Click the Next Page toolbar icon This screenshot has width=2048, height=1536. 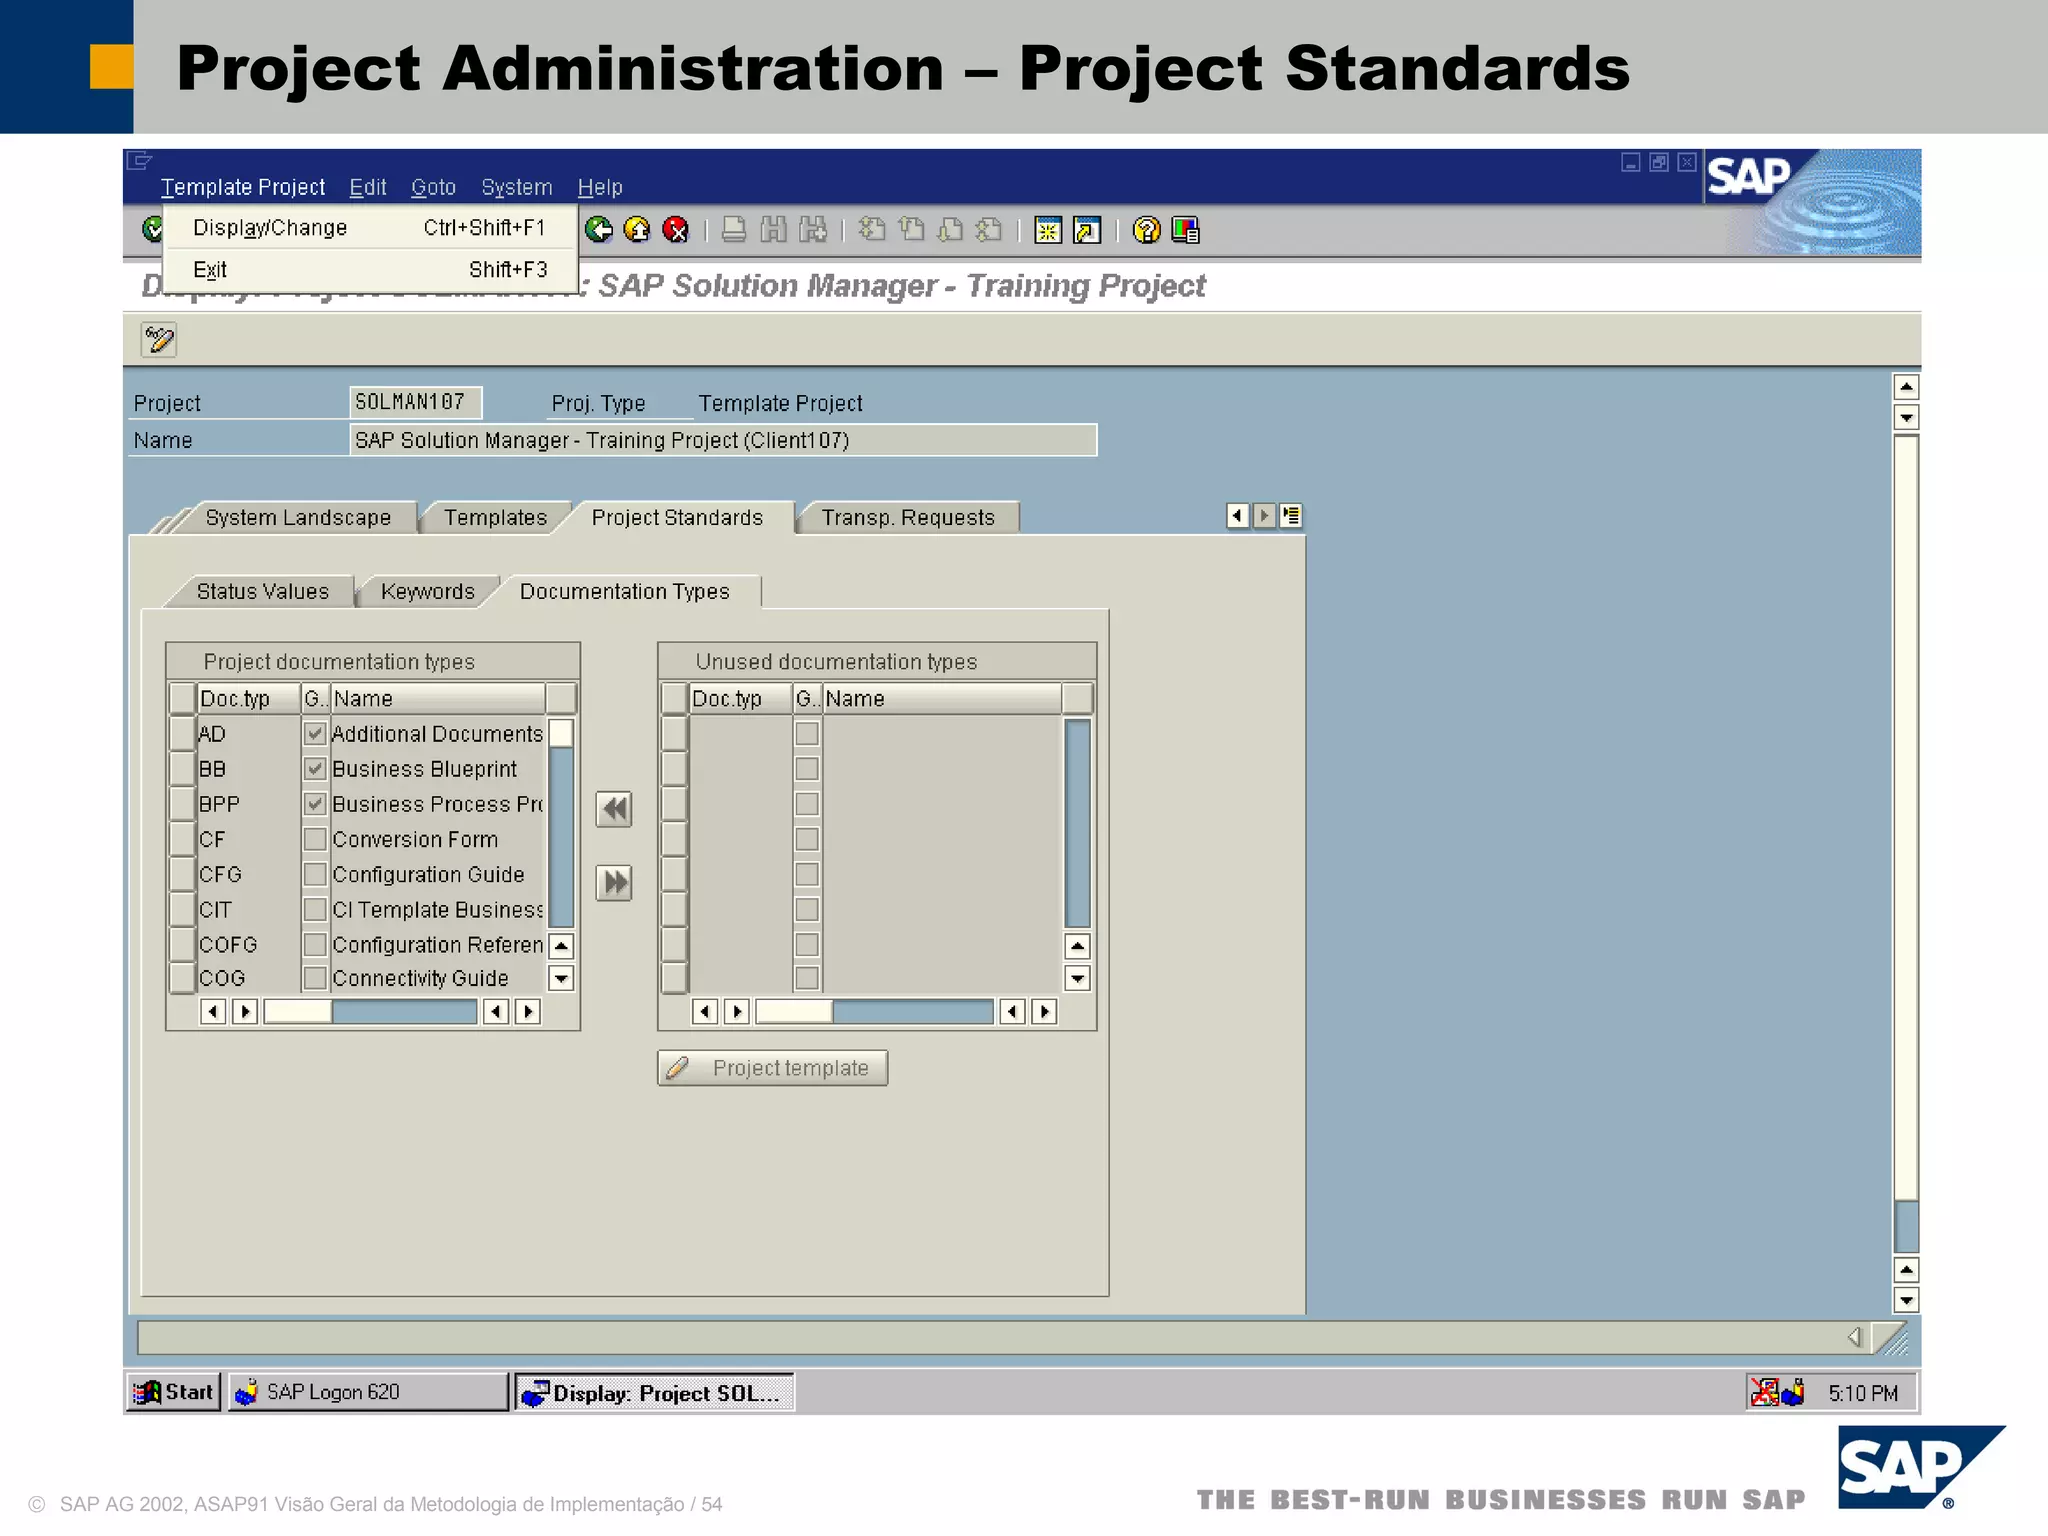(950, 231)
